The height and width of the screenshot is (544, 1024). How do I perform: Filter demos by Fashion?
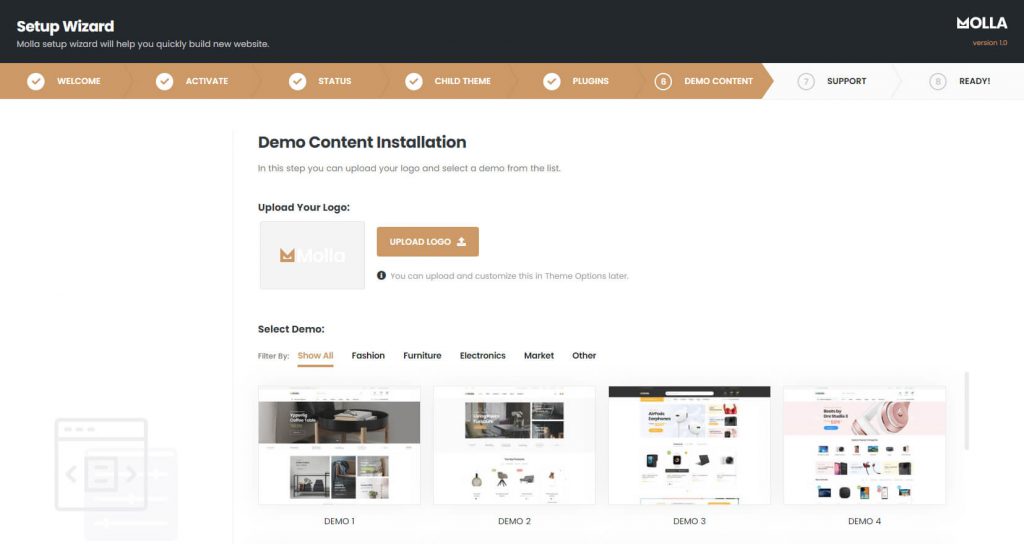coord(368,356)
